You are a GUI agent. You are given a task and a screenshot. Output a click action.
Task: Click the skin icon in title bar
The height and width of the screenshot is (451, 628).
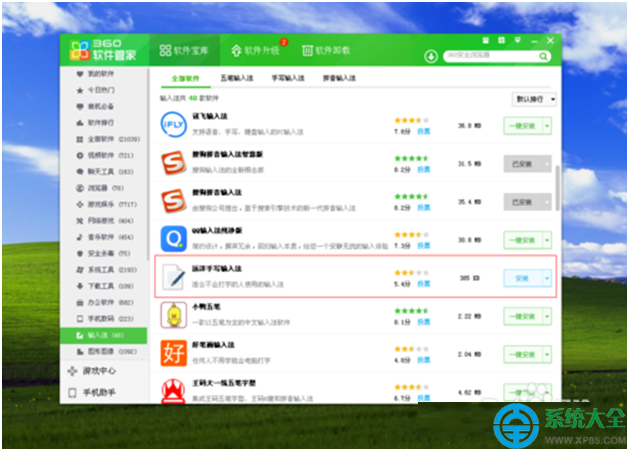486,40
